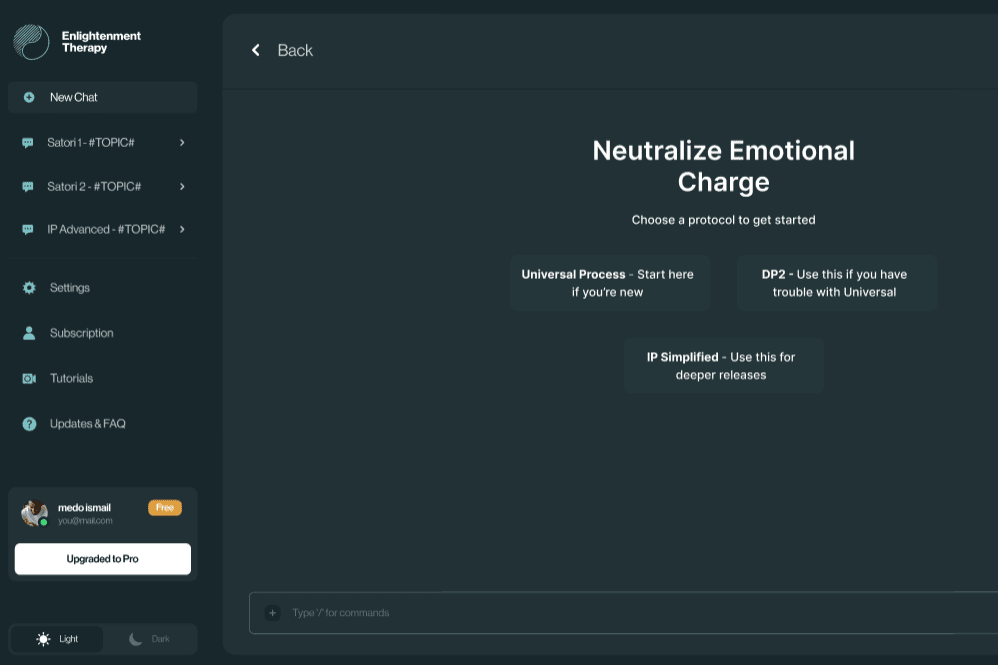Click the medo ismail profile avatar
The height and width of the screenshot is (665, 998).
(35, 513)
